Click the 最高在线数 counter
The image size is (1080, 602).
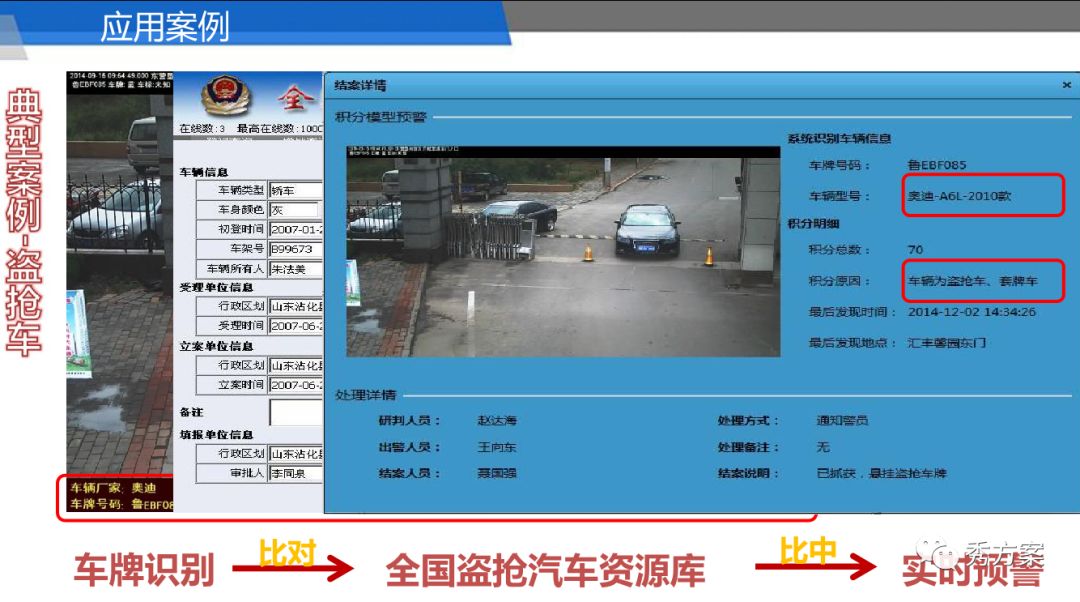[x=280, y=129]
